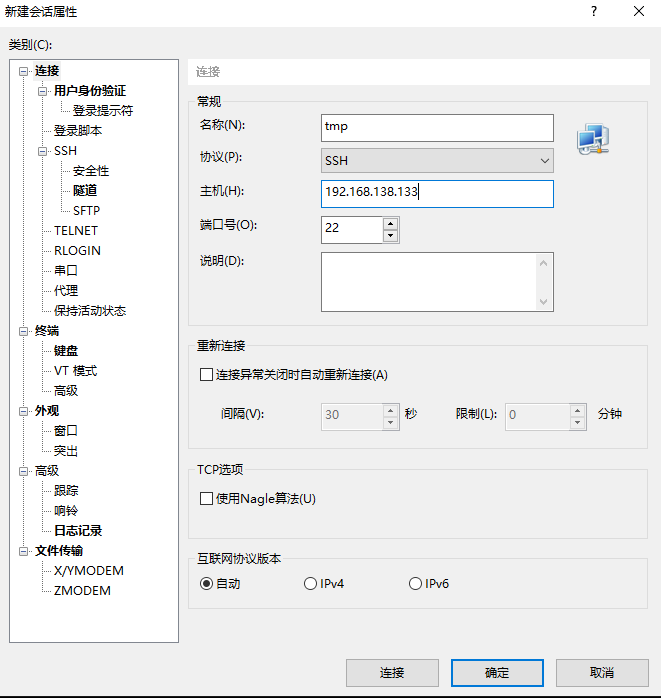Image resolution: width=661 pixels, height=698 pixels.
Task: Collapse the SSH tree node
Action: pyautogui.click(x=43, y=151)
